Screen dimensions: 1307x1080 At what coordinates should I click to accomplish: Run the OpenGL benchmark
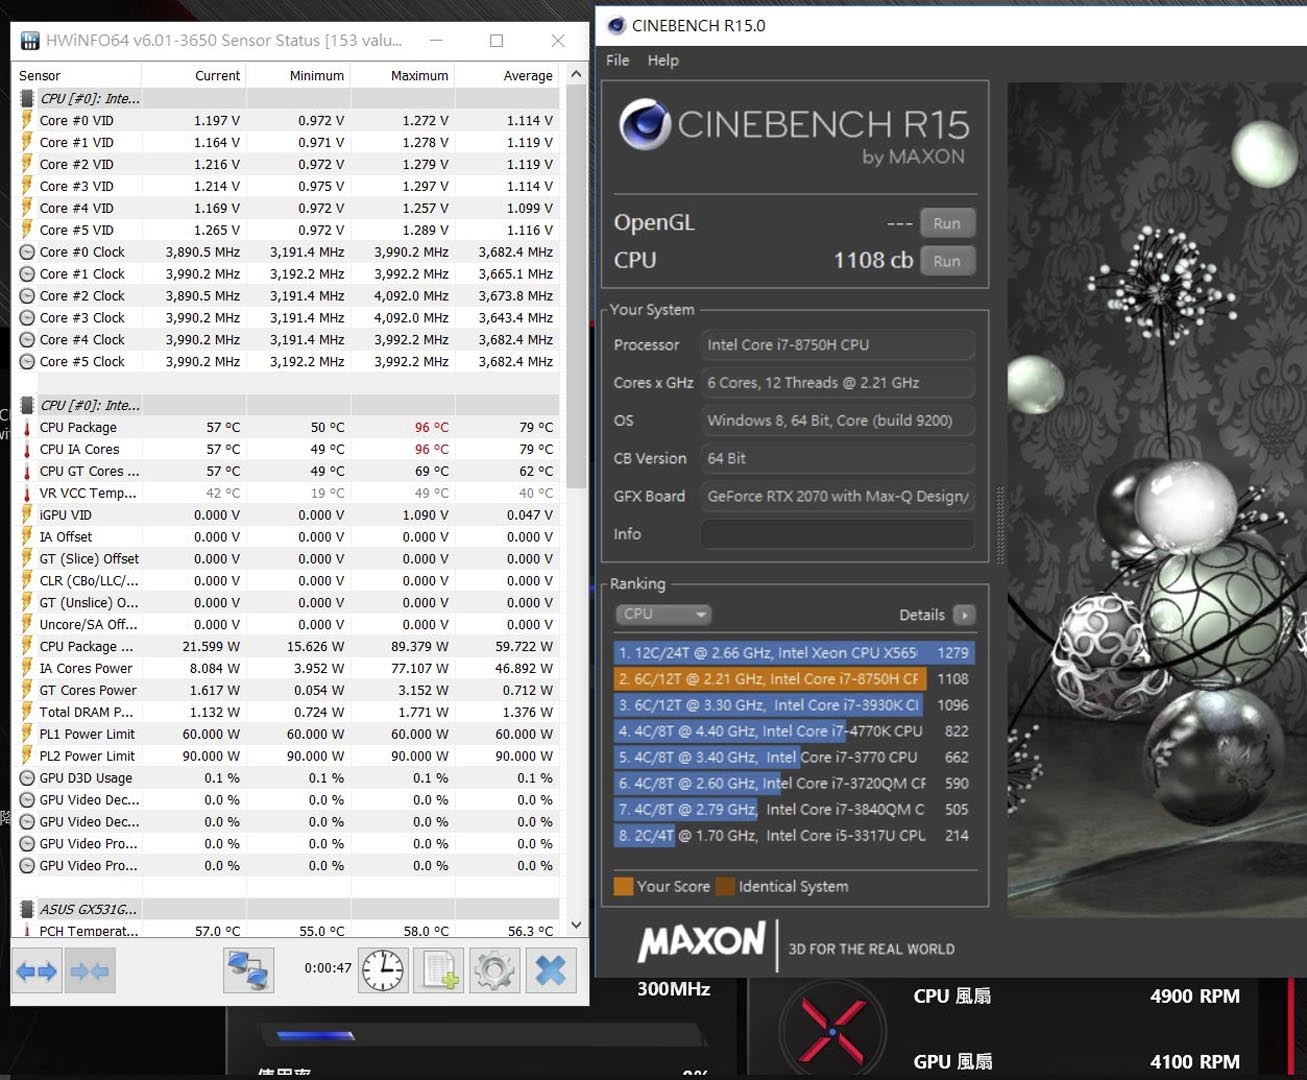tap(947, 223)
